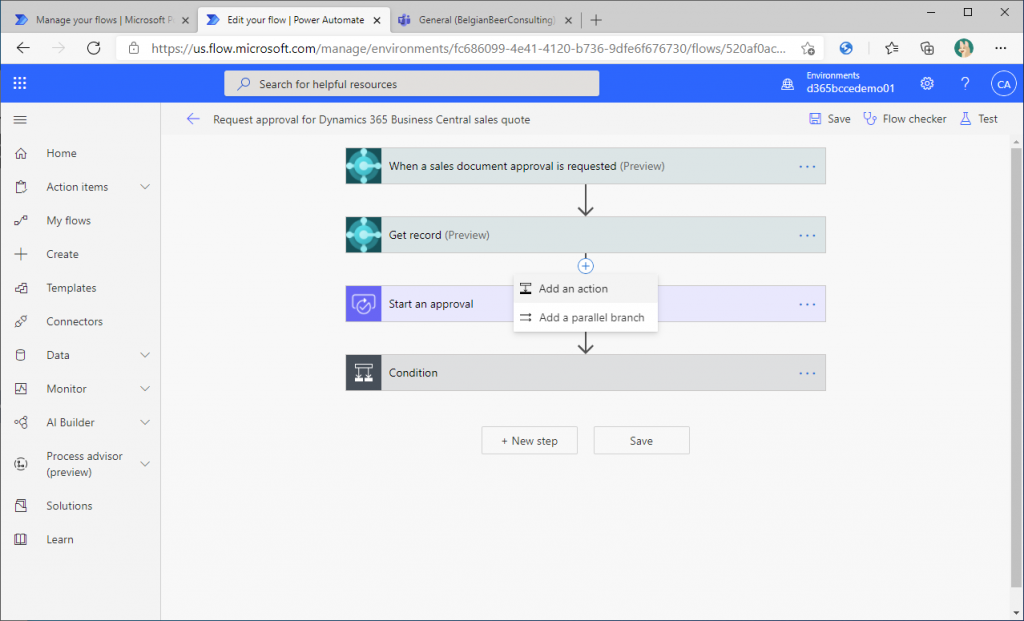Go back with the flow editor arrow

coord(193,119)
